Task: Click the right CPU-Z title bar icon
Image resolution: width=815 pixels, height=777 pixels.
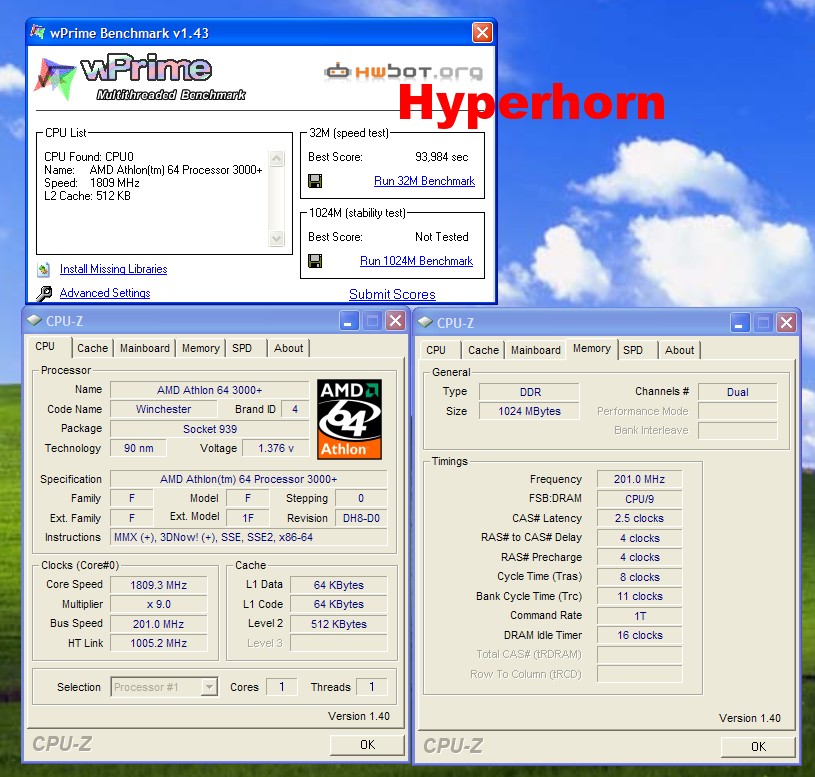Action: point(425,322)
